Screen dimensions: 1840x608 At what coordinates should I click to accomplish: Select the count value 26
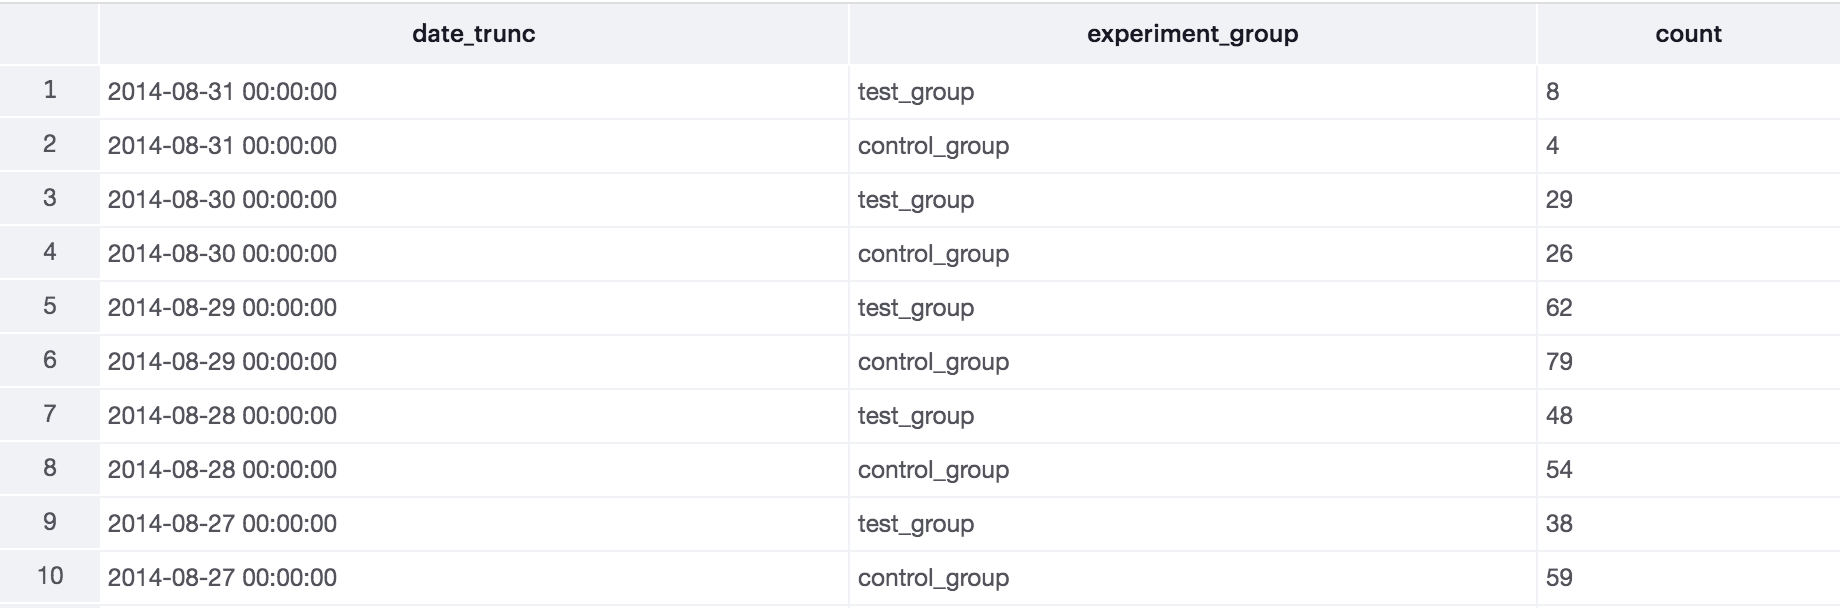click(1559, 254)
